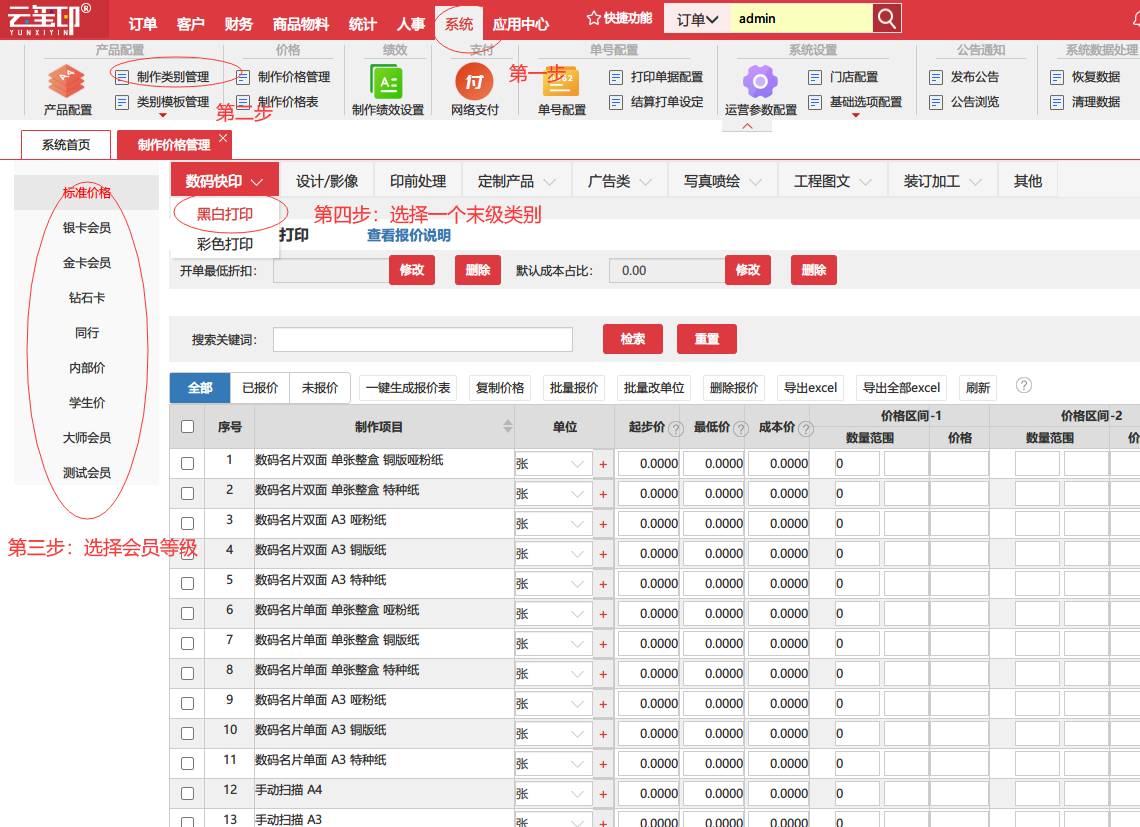Click the red plus in row 12

point(603,794)
